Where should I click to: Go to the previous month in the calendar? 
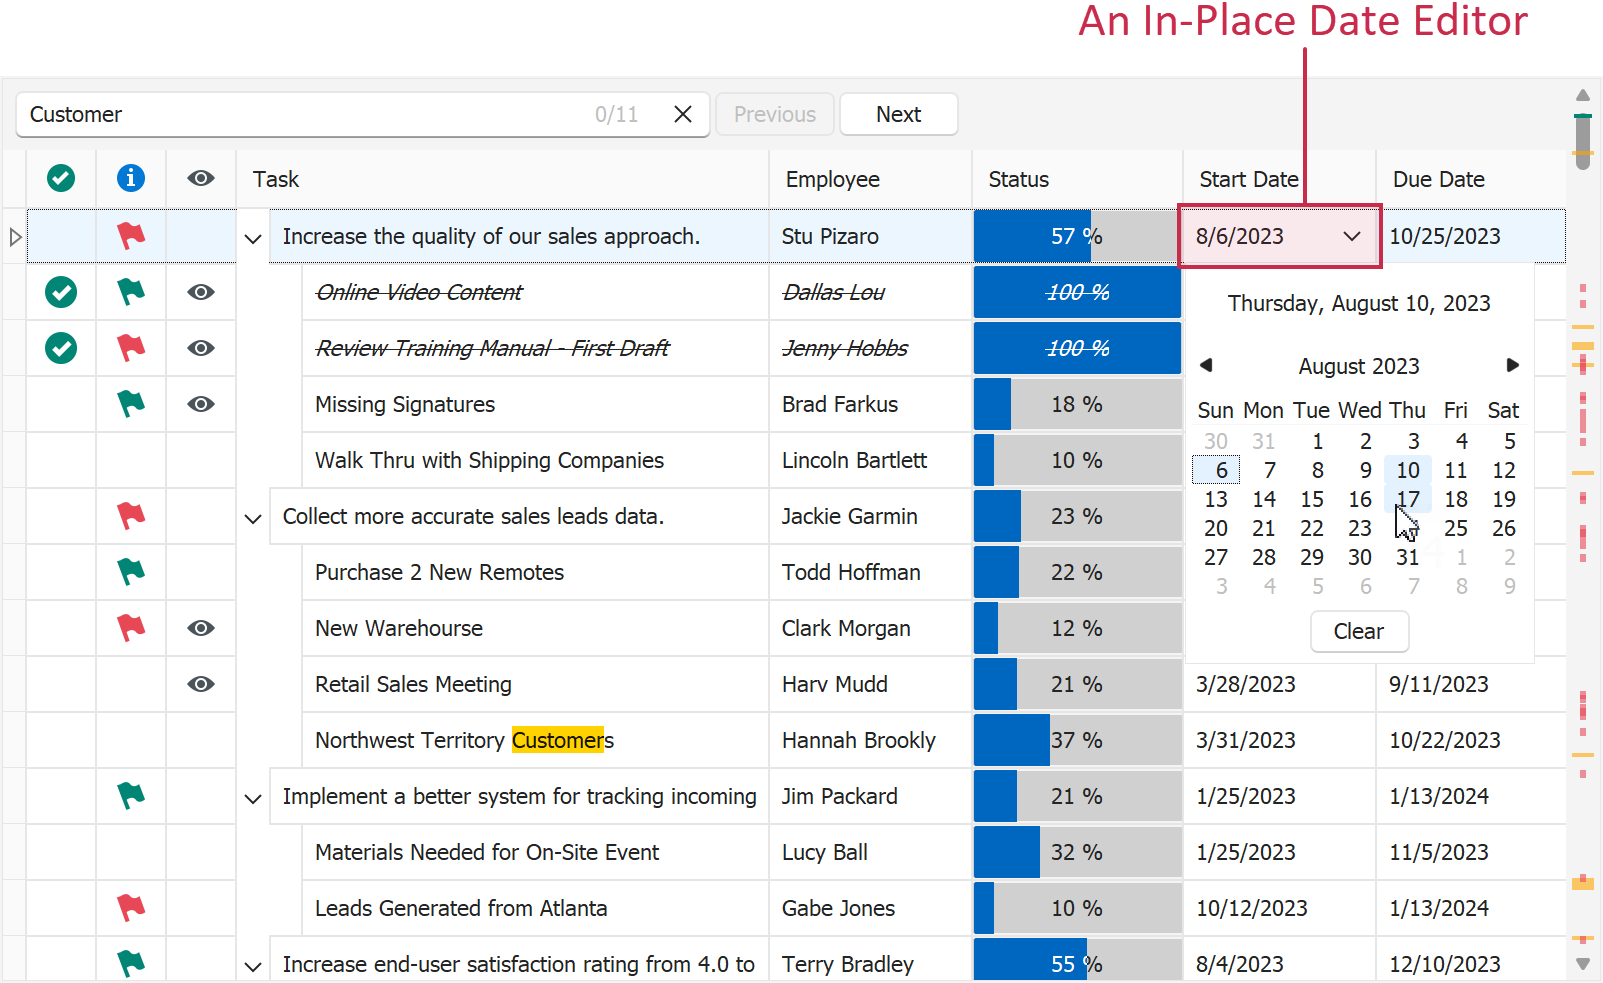click(x=1206, y=365)
